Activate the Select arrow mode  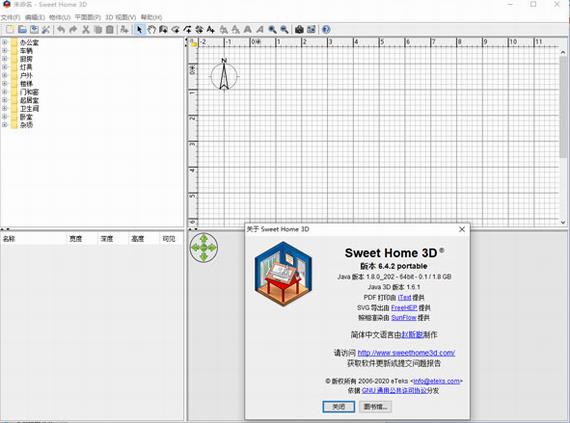[140, 29]
